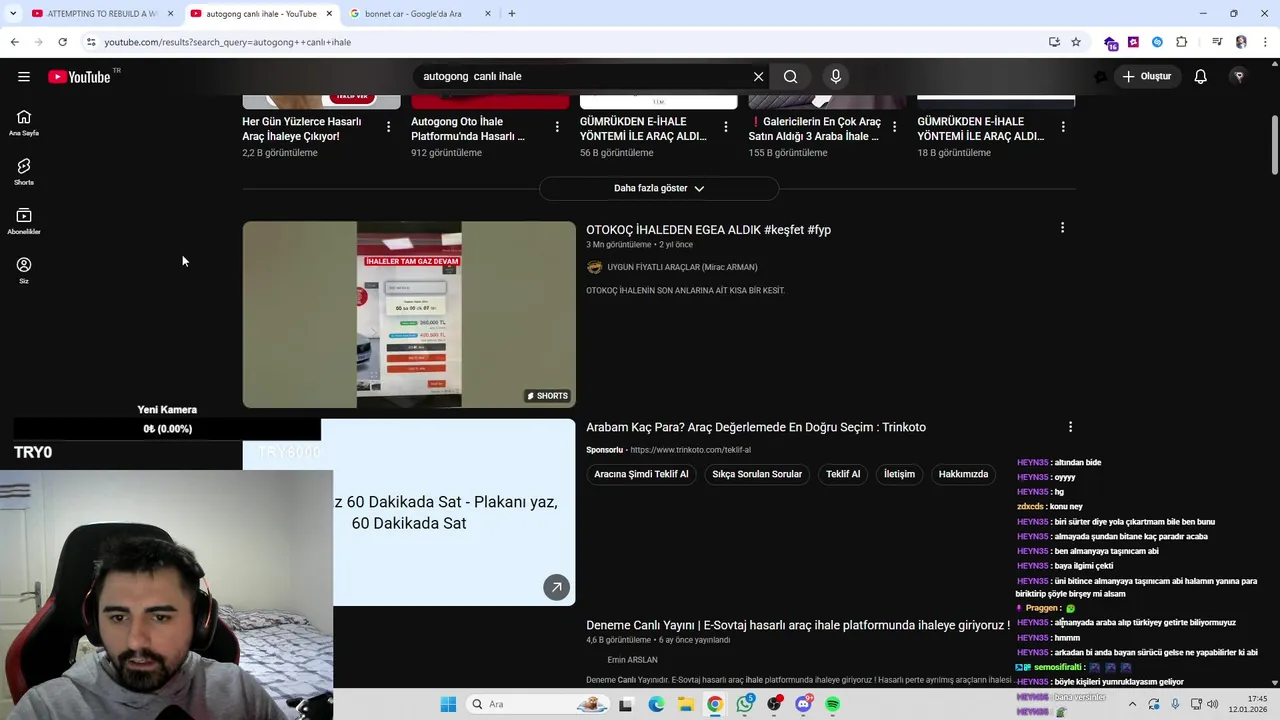Open Discord from the taskbar
The height and width of the screenshot is (720, 1280).
pos(803,704)
